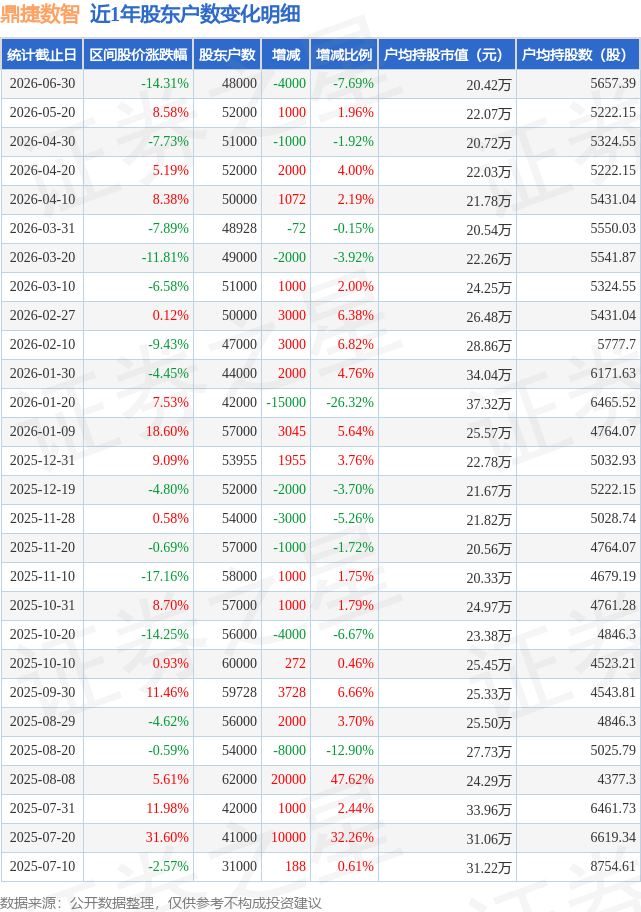The width and height of the screenshot is (641, 912).
Task: Click the 数据来源 footer note
Action: (161, 903)
